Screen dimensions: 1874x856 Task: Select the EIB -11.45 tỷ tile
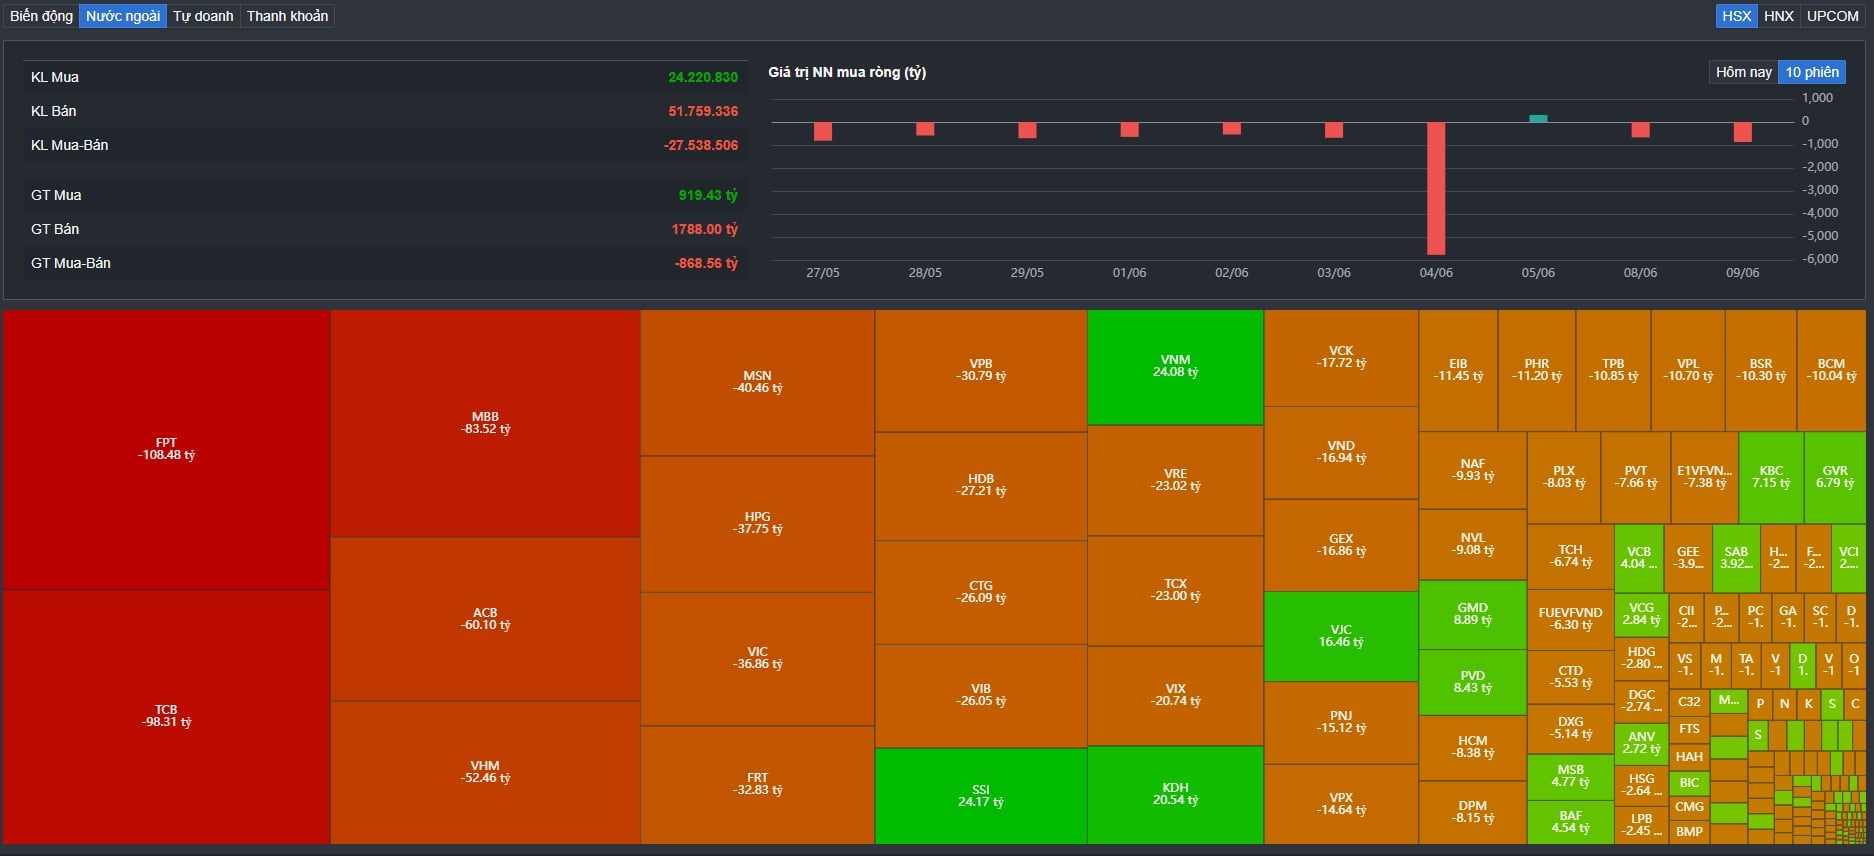pyautogui.click(x=1458, y=370)
